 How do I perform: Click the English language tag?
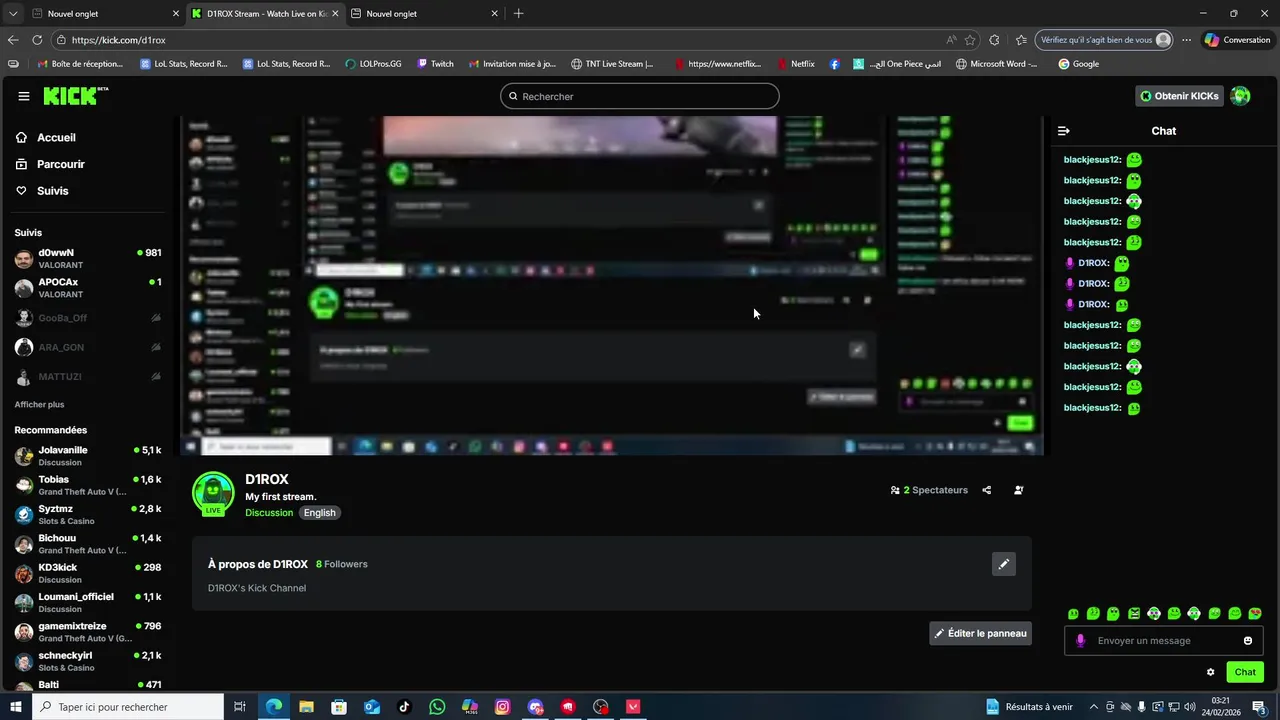pyautogui.click(x=320, y=513)
